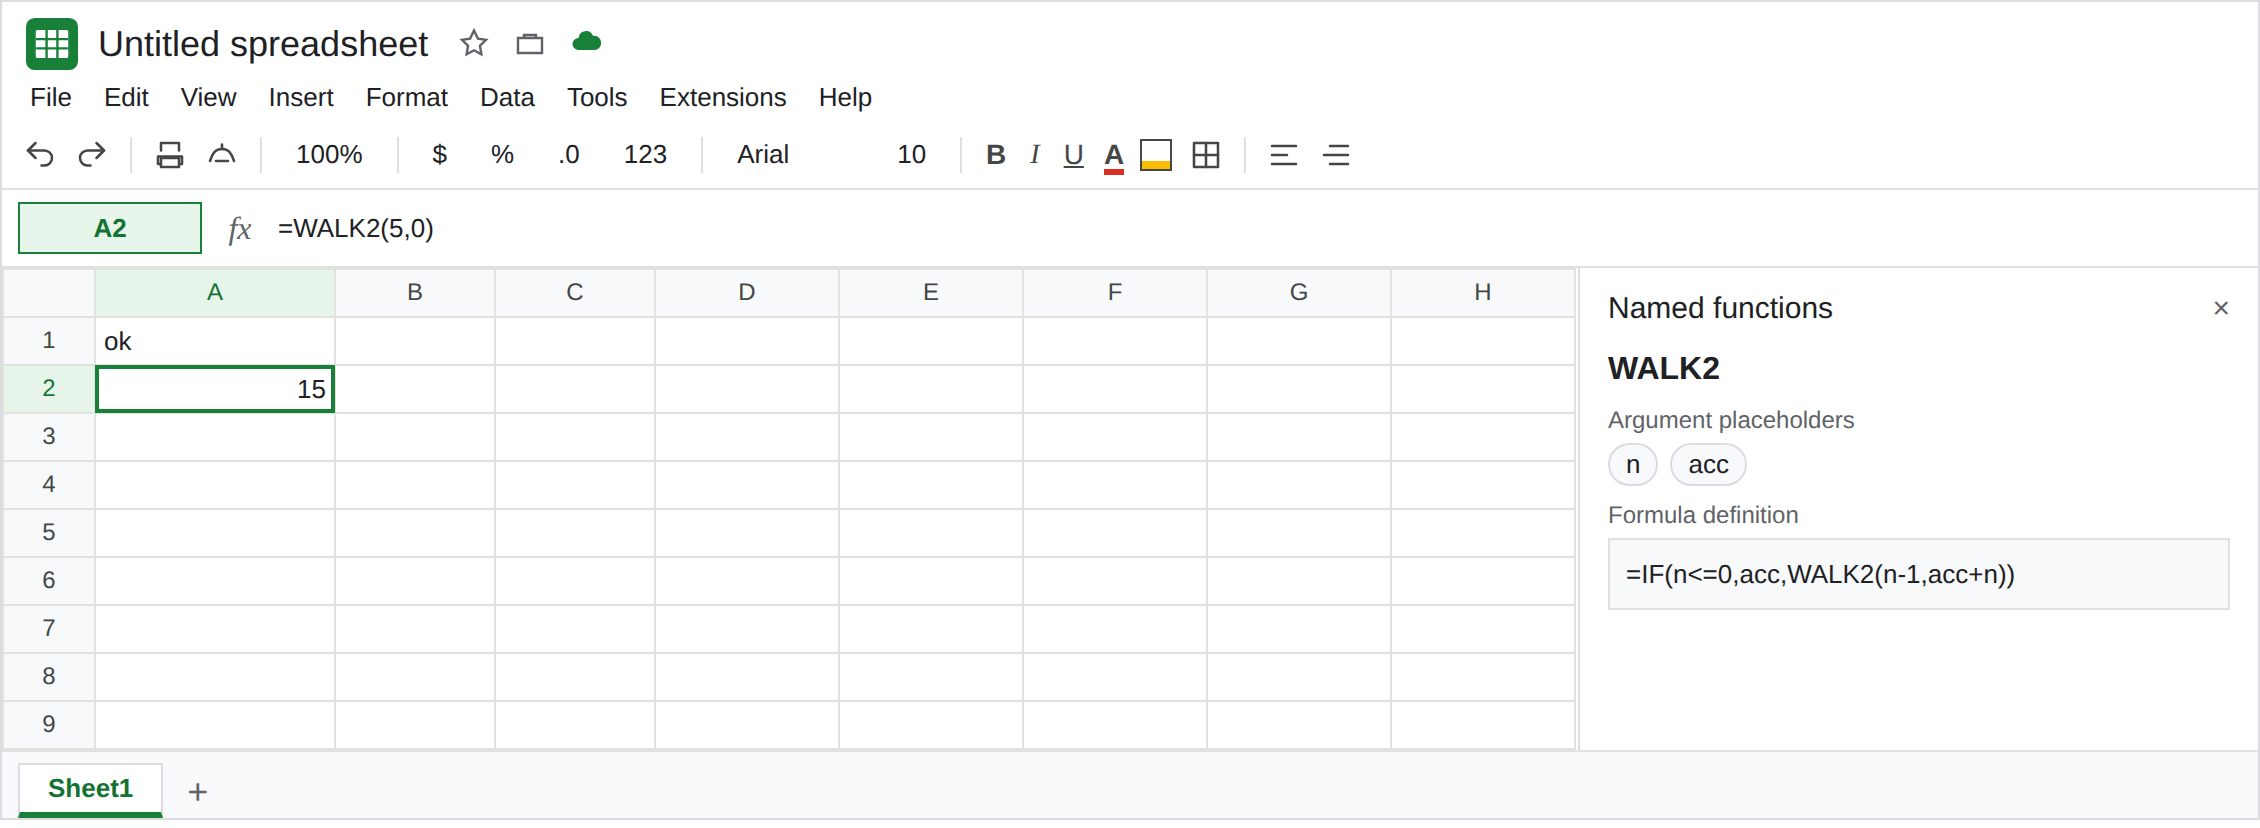Screen dimensions: 2260x828
Task: Undo the last action
Action: point(40,155)
